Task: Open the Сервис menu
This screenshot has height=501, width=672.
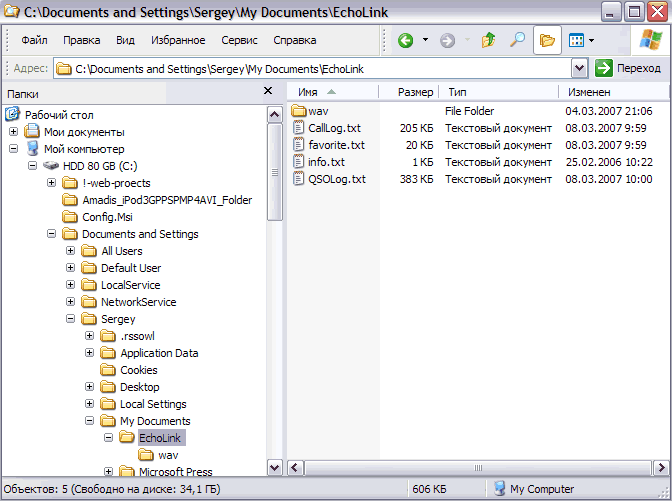Action: click(239, 40)
